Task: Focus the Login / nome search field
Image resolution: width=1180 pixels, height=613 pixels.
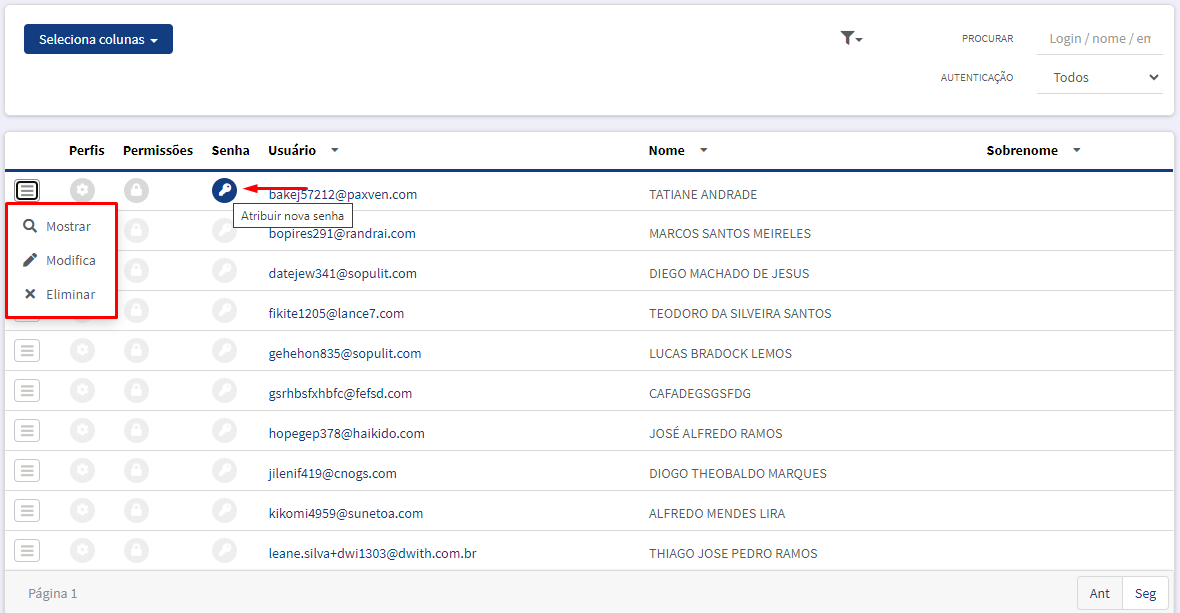Action: click(1099, 38)
